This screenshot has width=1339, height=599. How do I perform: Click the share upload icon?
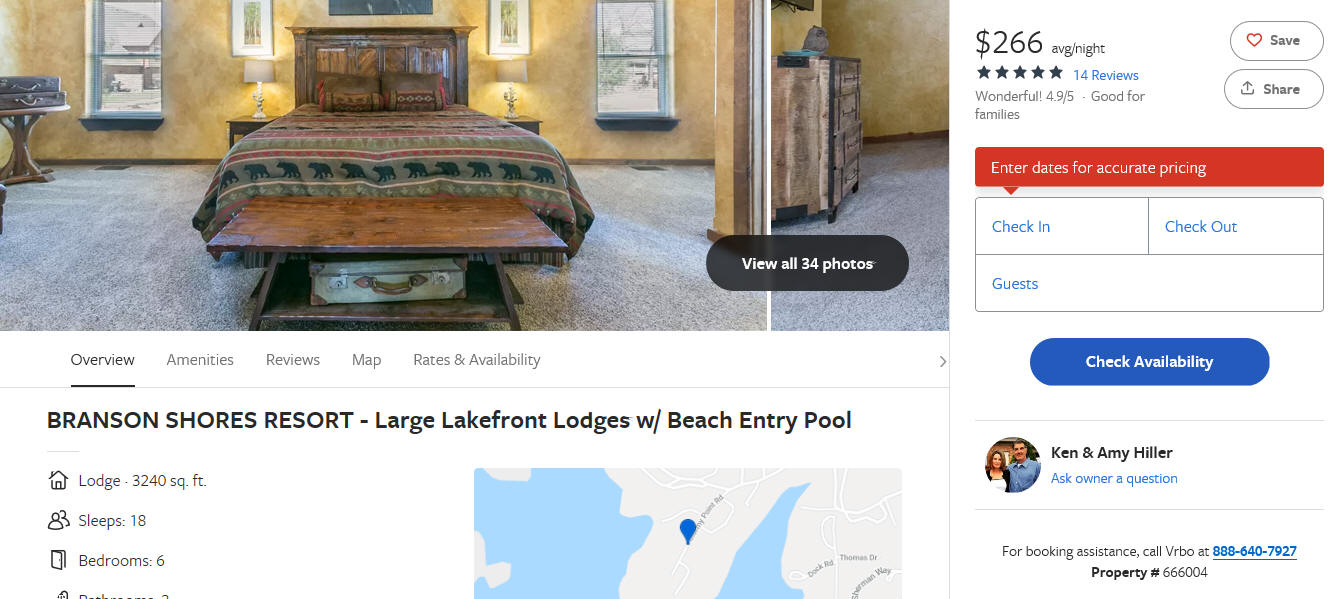[1247, 89]
